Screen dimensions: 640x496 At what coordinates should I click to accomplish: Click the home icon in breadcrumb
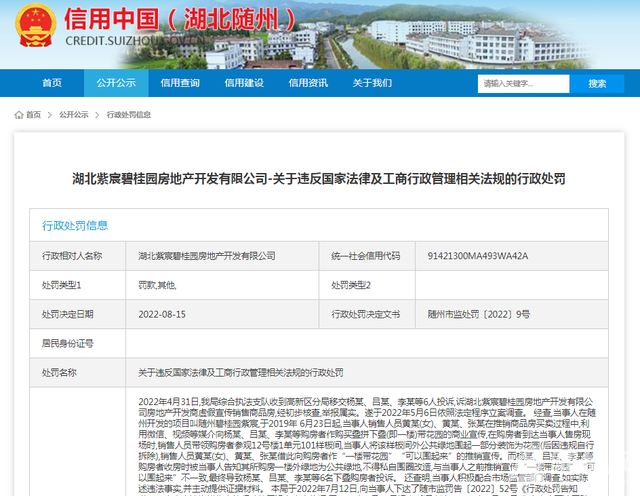[x=19, y=115]
